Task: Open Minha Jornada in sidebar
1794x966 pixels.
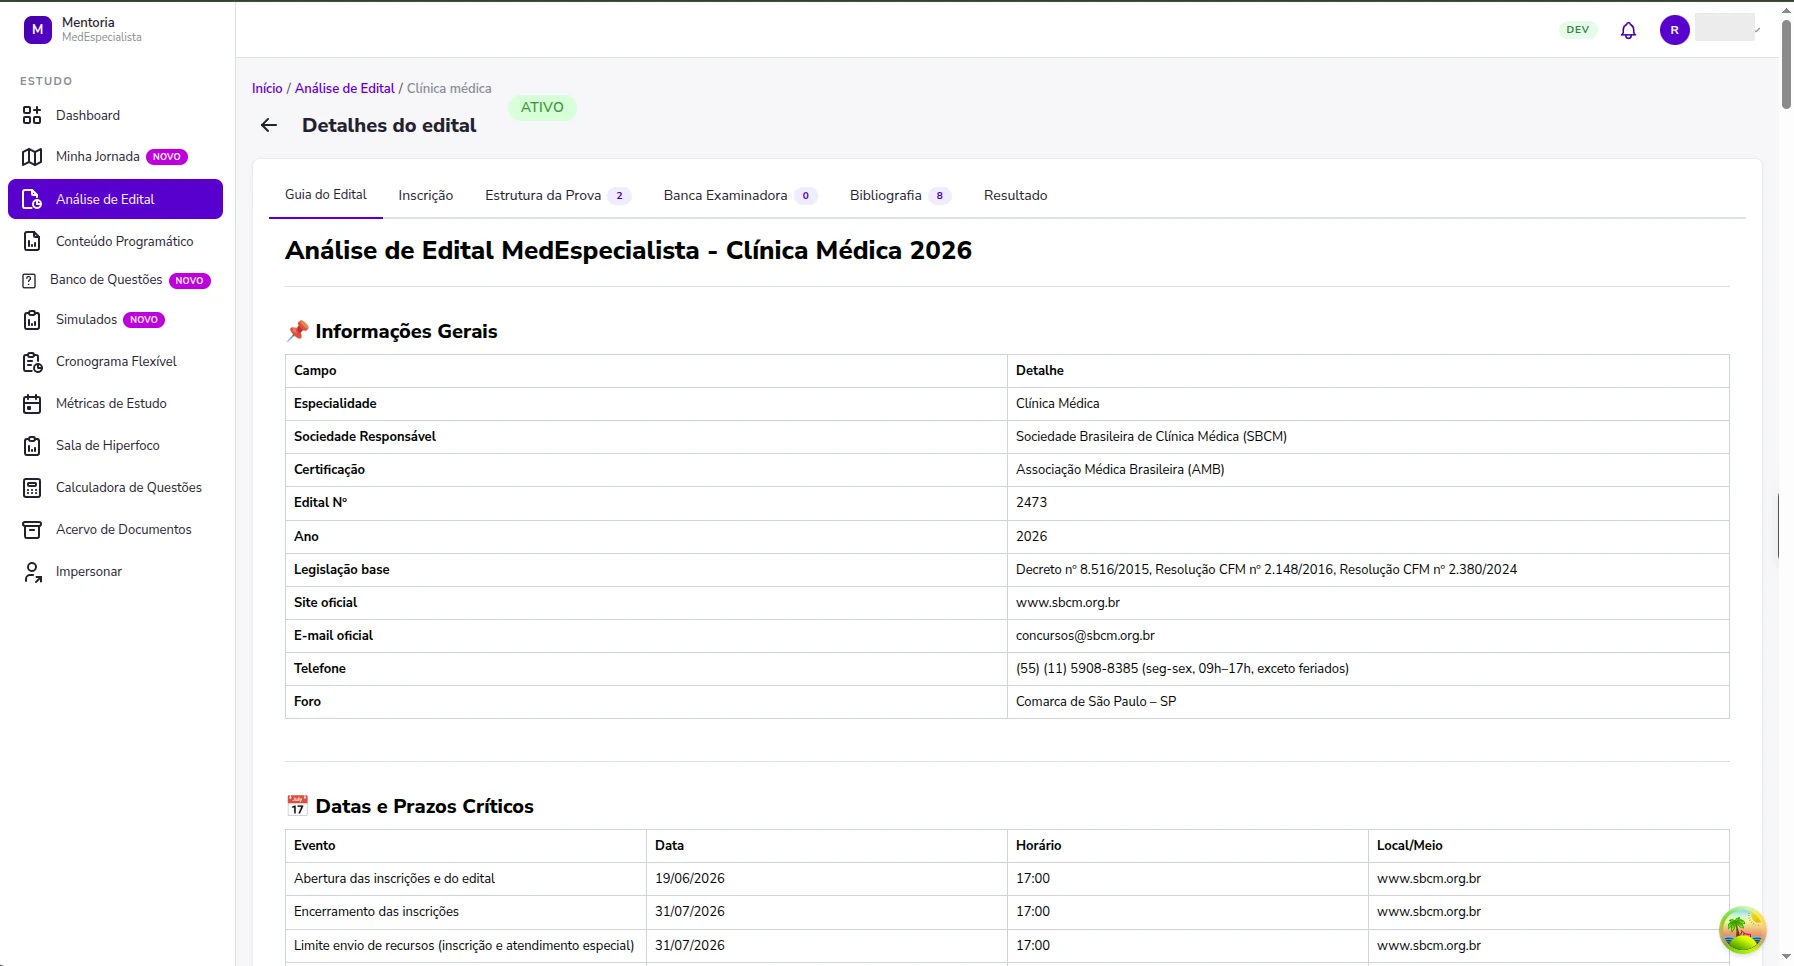Action: click(x=115, y=157)
